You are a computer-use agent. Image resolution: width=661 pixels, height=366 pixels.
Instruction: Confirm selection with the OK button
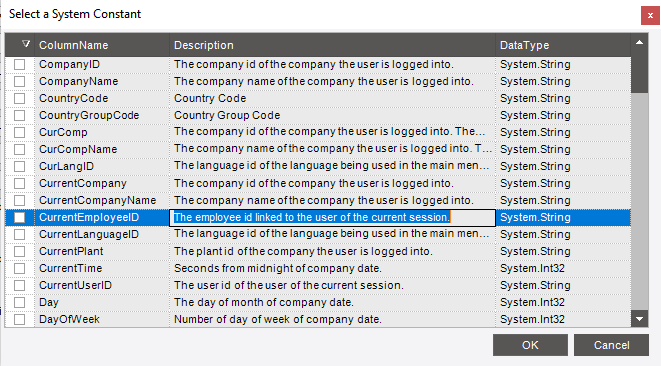(530, 345)
